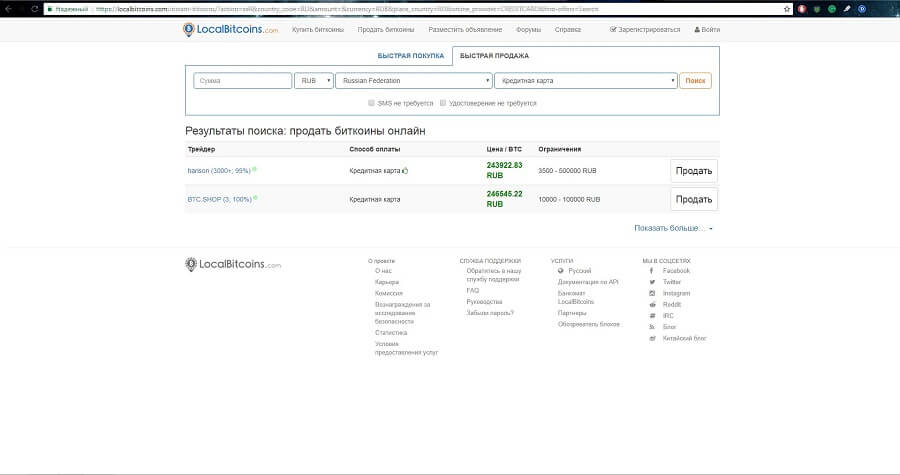Viewport: 900px width, 475px height.
Task: Click the browser reload icon
Action: pos(35,8)
